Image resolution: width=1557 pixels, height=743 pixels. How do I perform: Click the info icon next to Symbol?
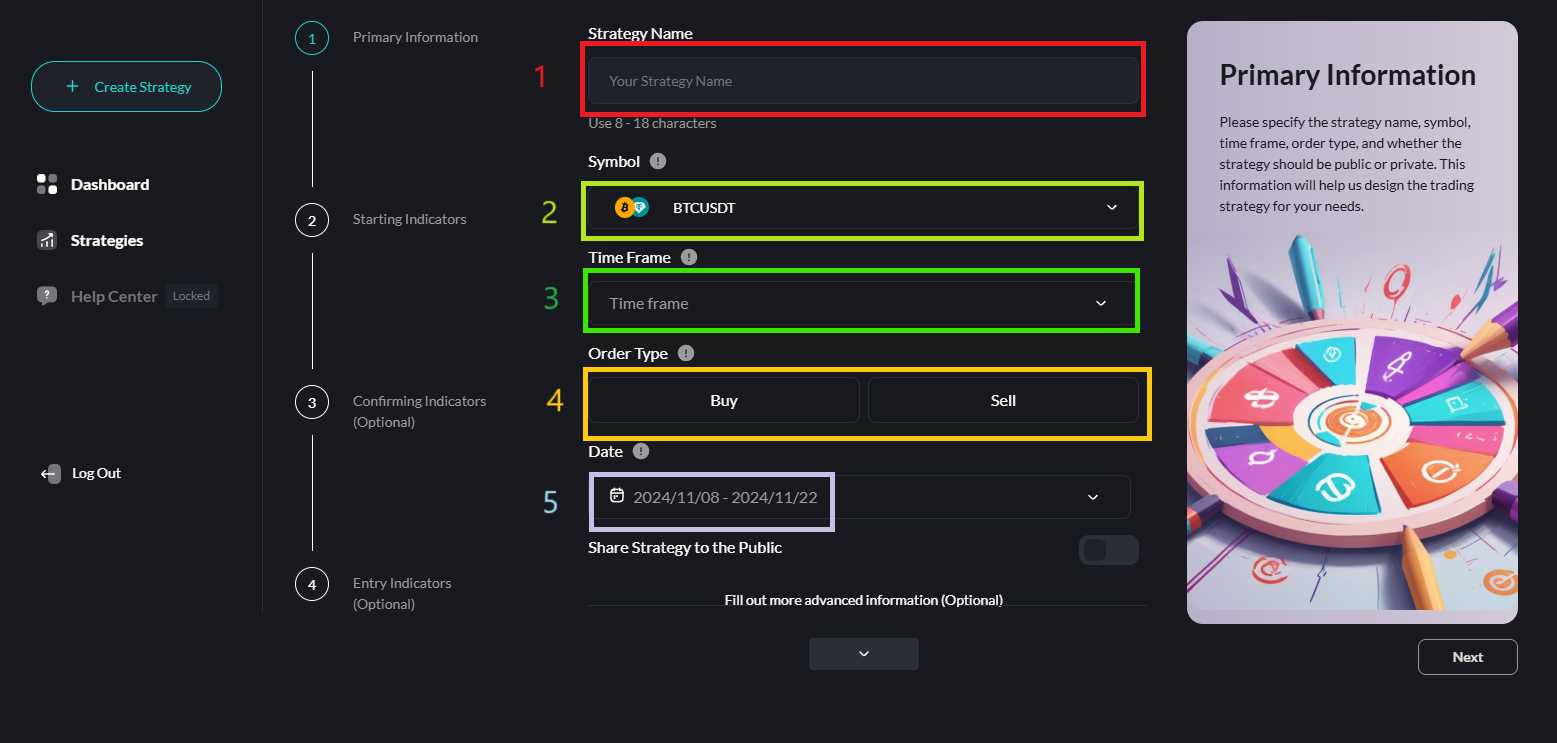pyautogui.click(x=657, y=161)
